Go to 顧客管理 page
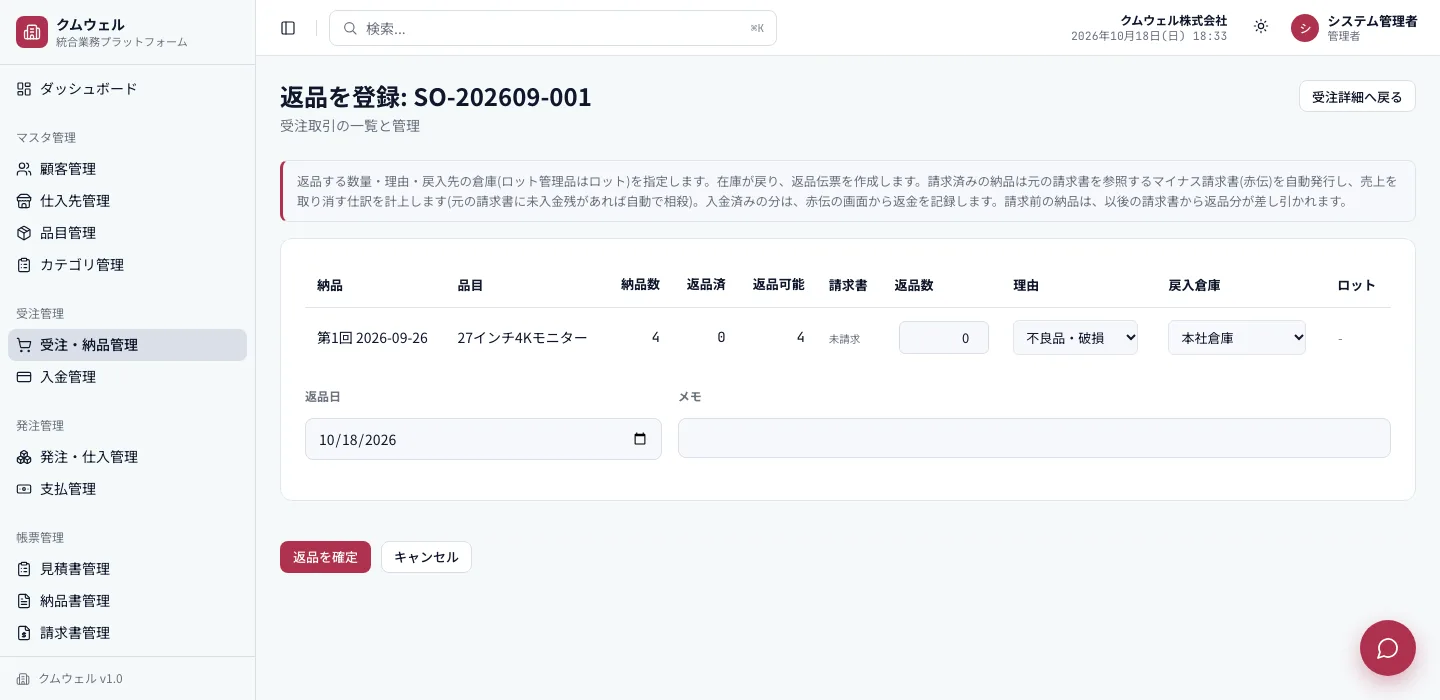 (x=127, y=169)
